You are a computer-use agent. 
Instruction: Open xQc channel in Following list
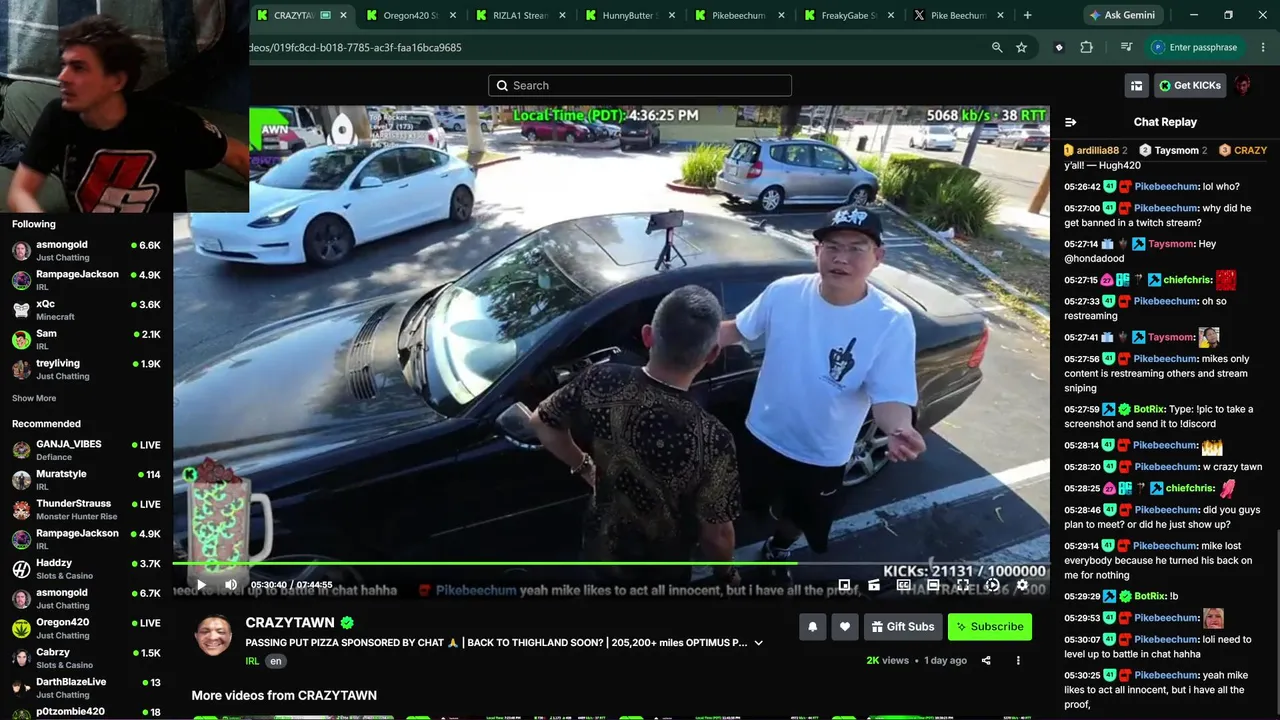pyautogui.click(x=86, y=310)
